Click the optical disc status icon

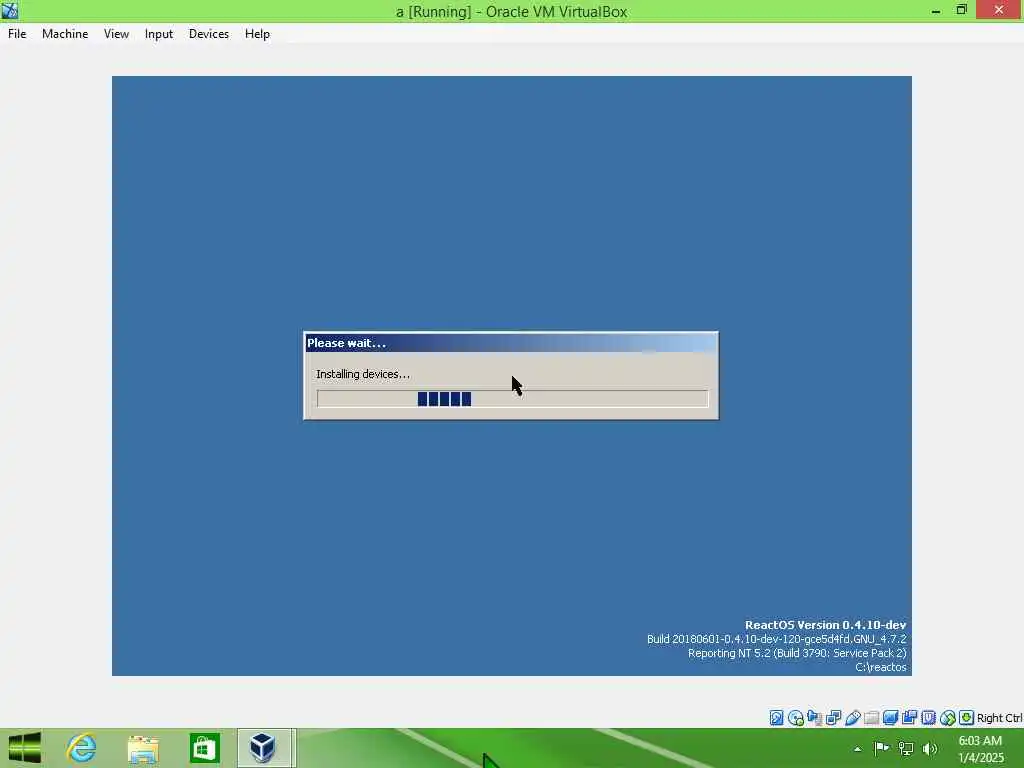(795, 718)
